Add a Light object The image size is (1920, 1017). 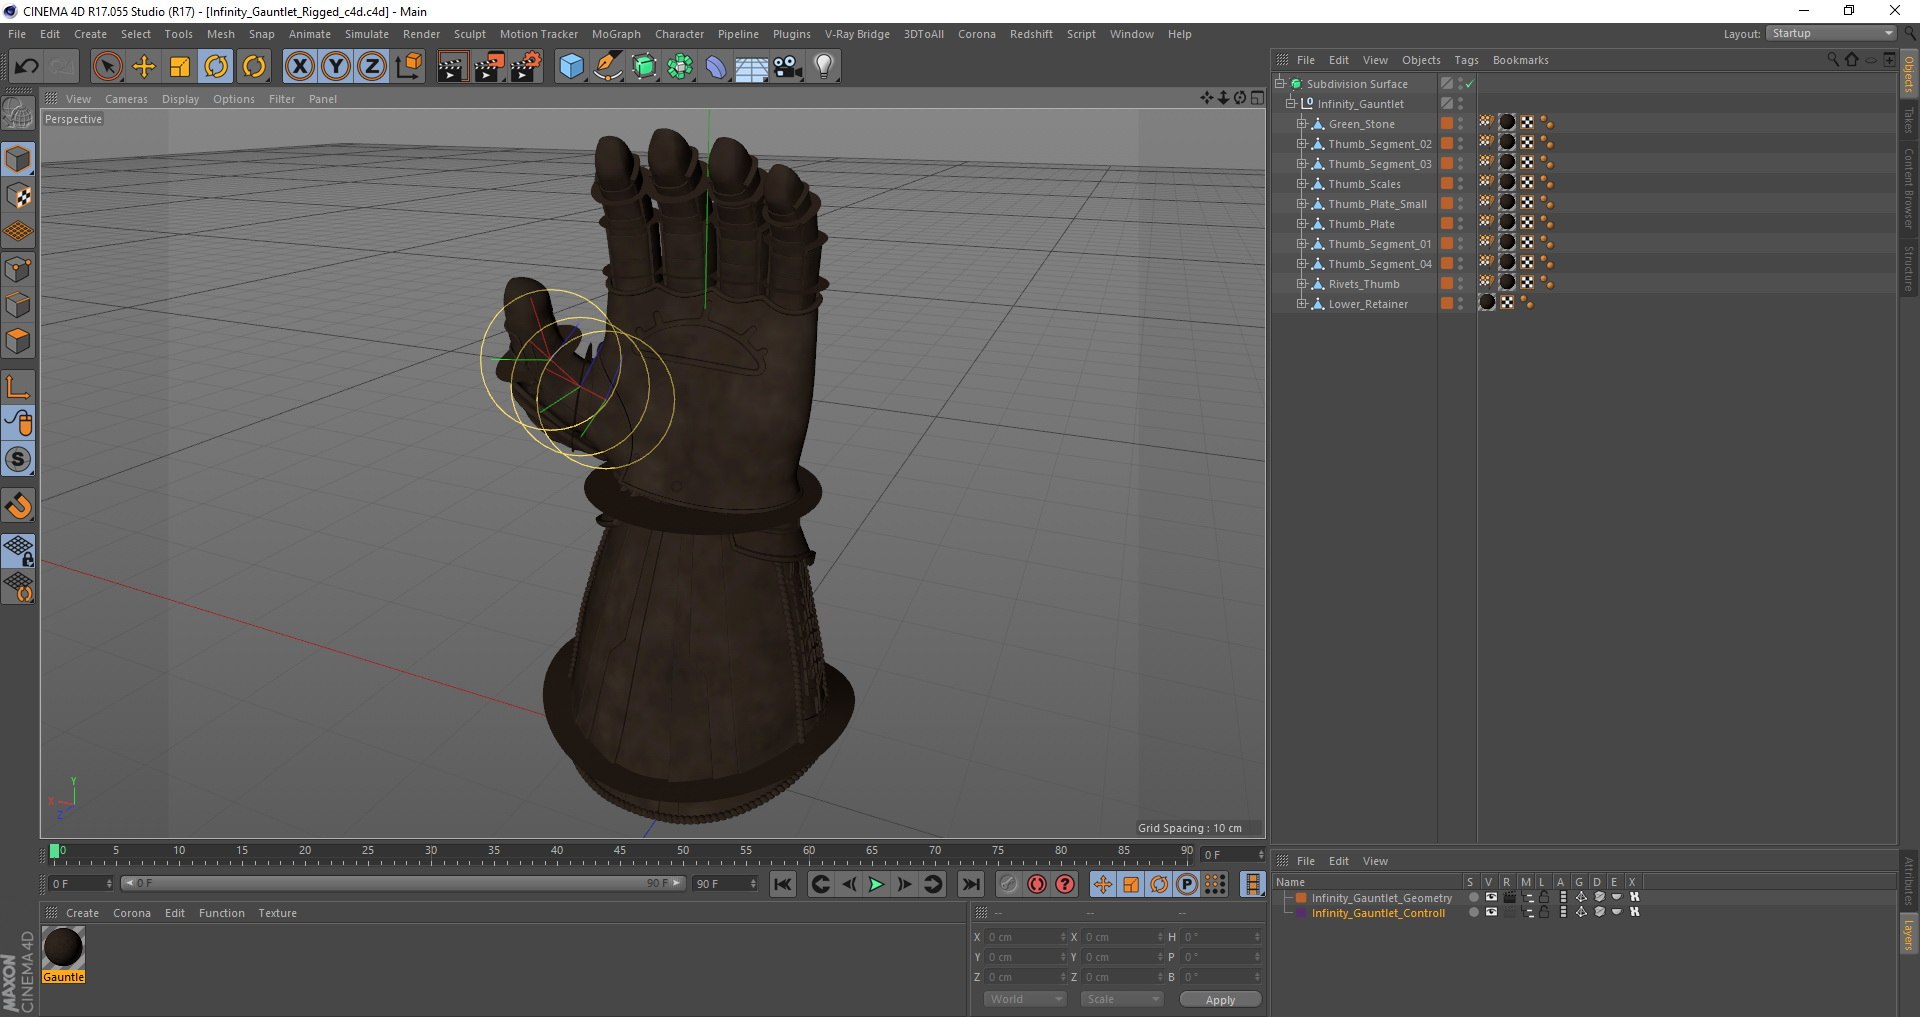(824, 67)
